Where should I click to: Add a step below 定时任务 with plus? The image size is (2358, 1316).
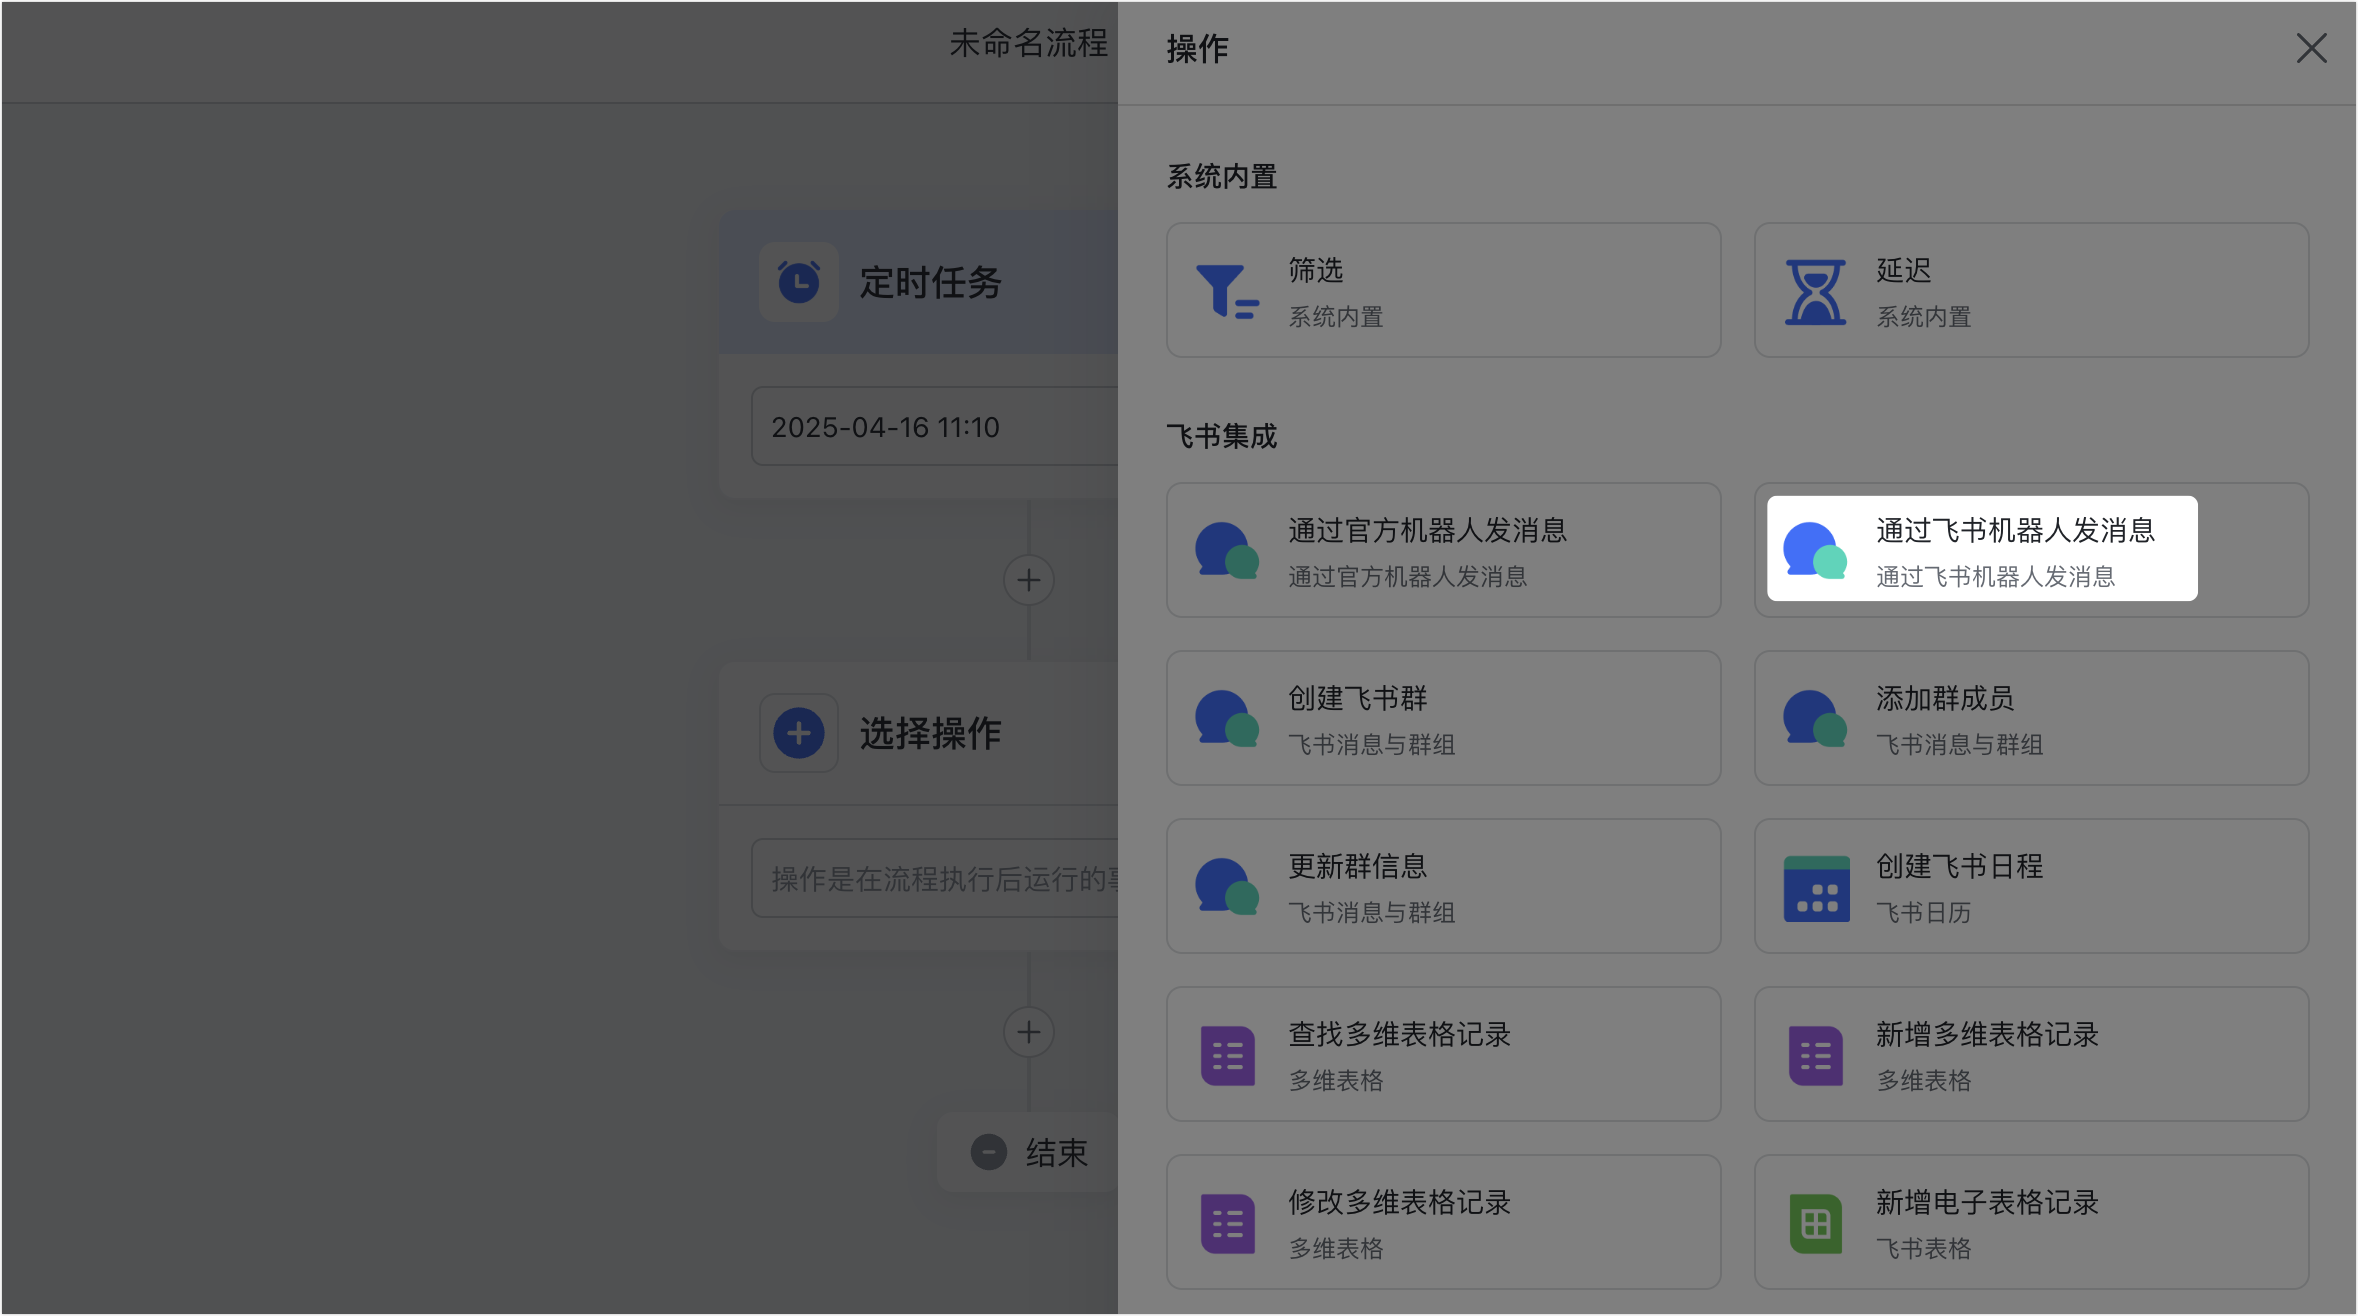click(x=1028, y=580)
